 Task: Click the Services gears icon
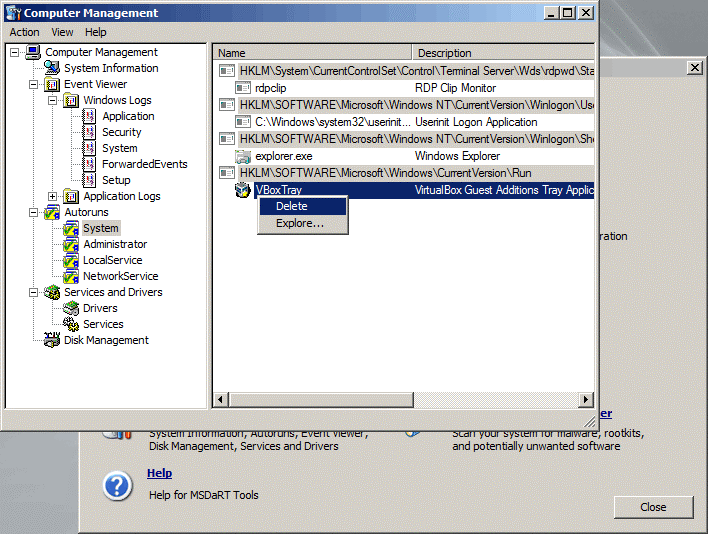point(71,324)
